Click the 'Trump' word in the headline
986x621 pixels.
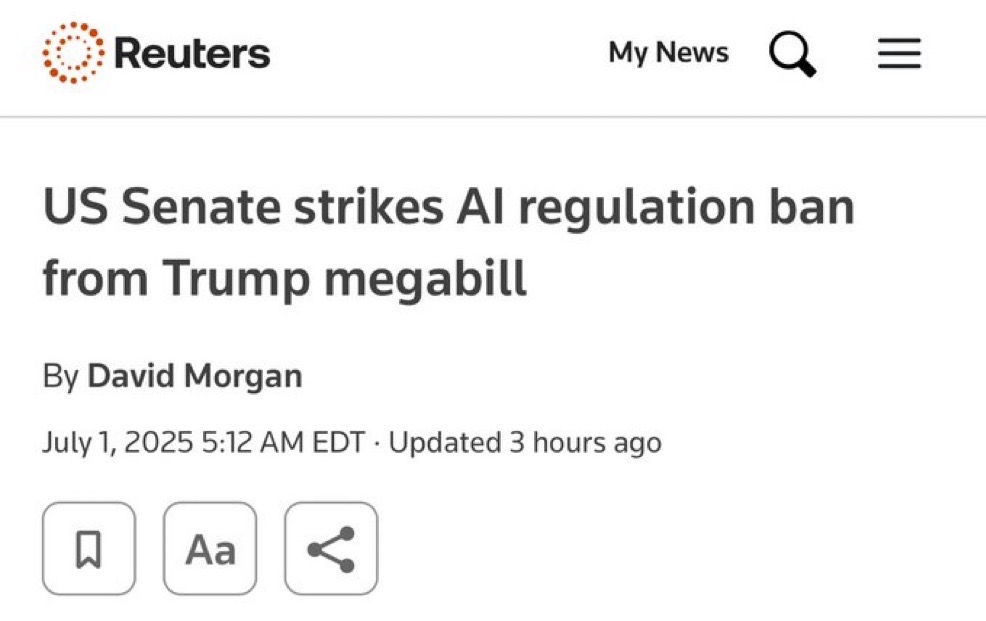click(236, 279)
